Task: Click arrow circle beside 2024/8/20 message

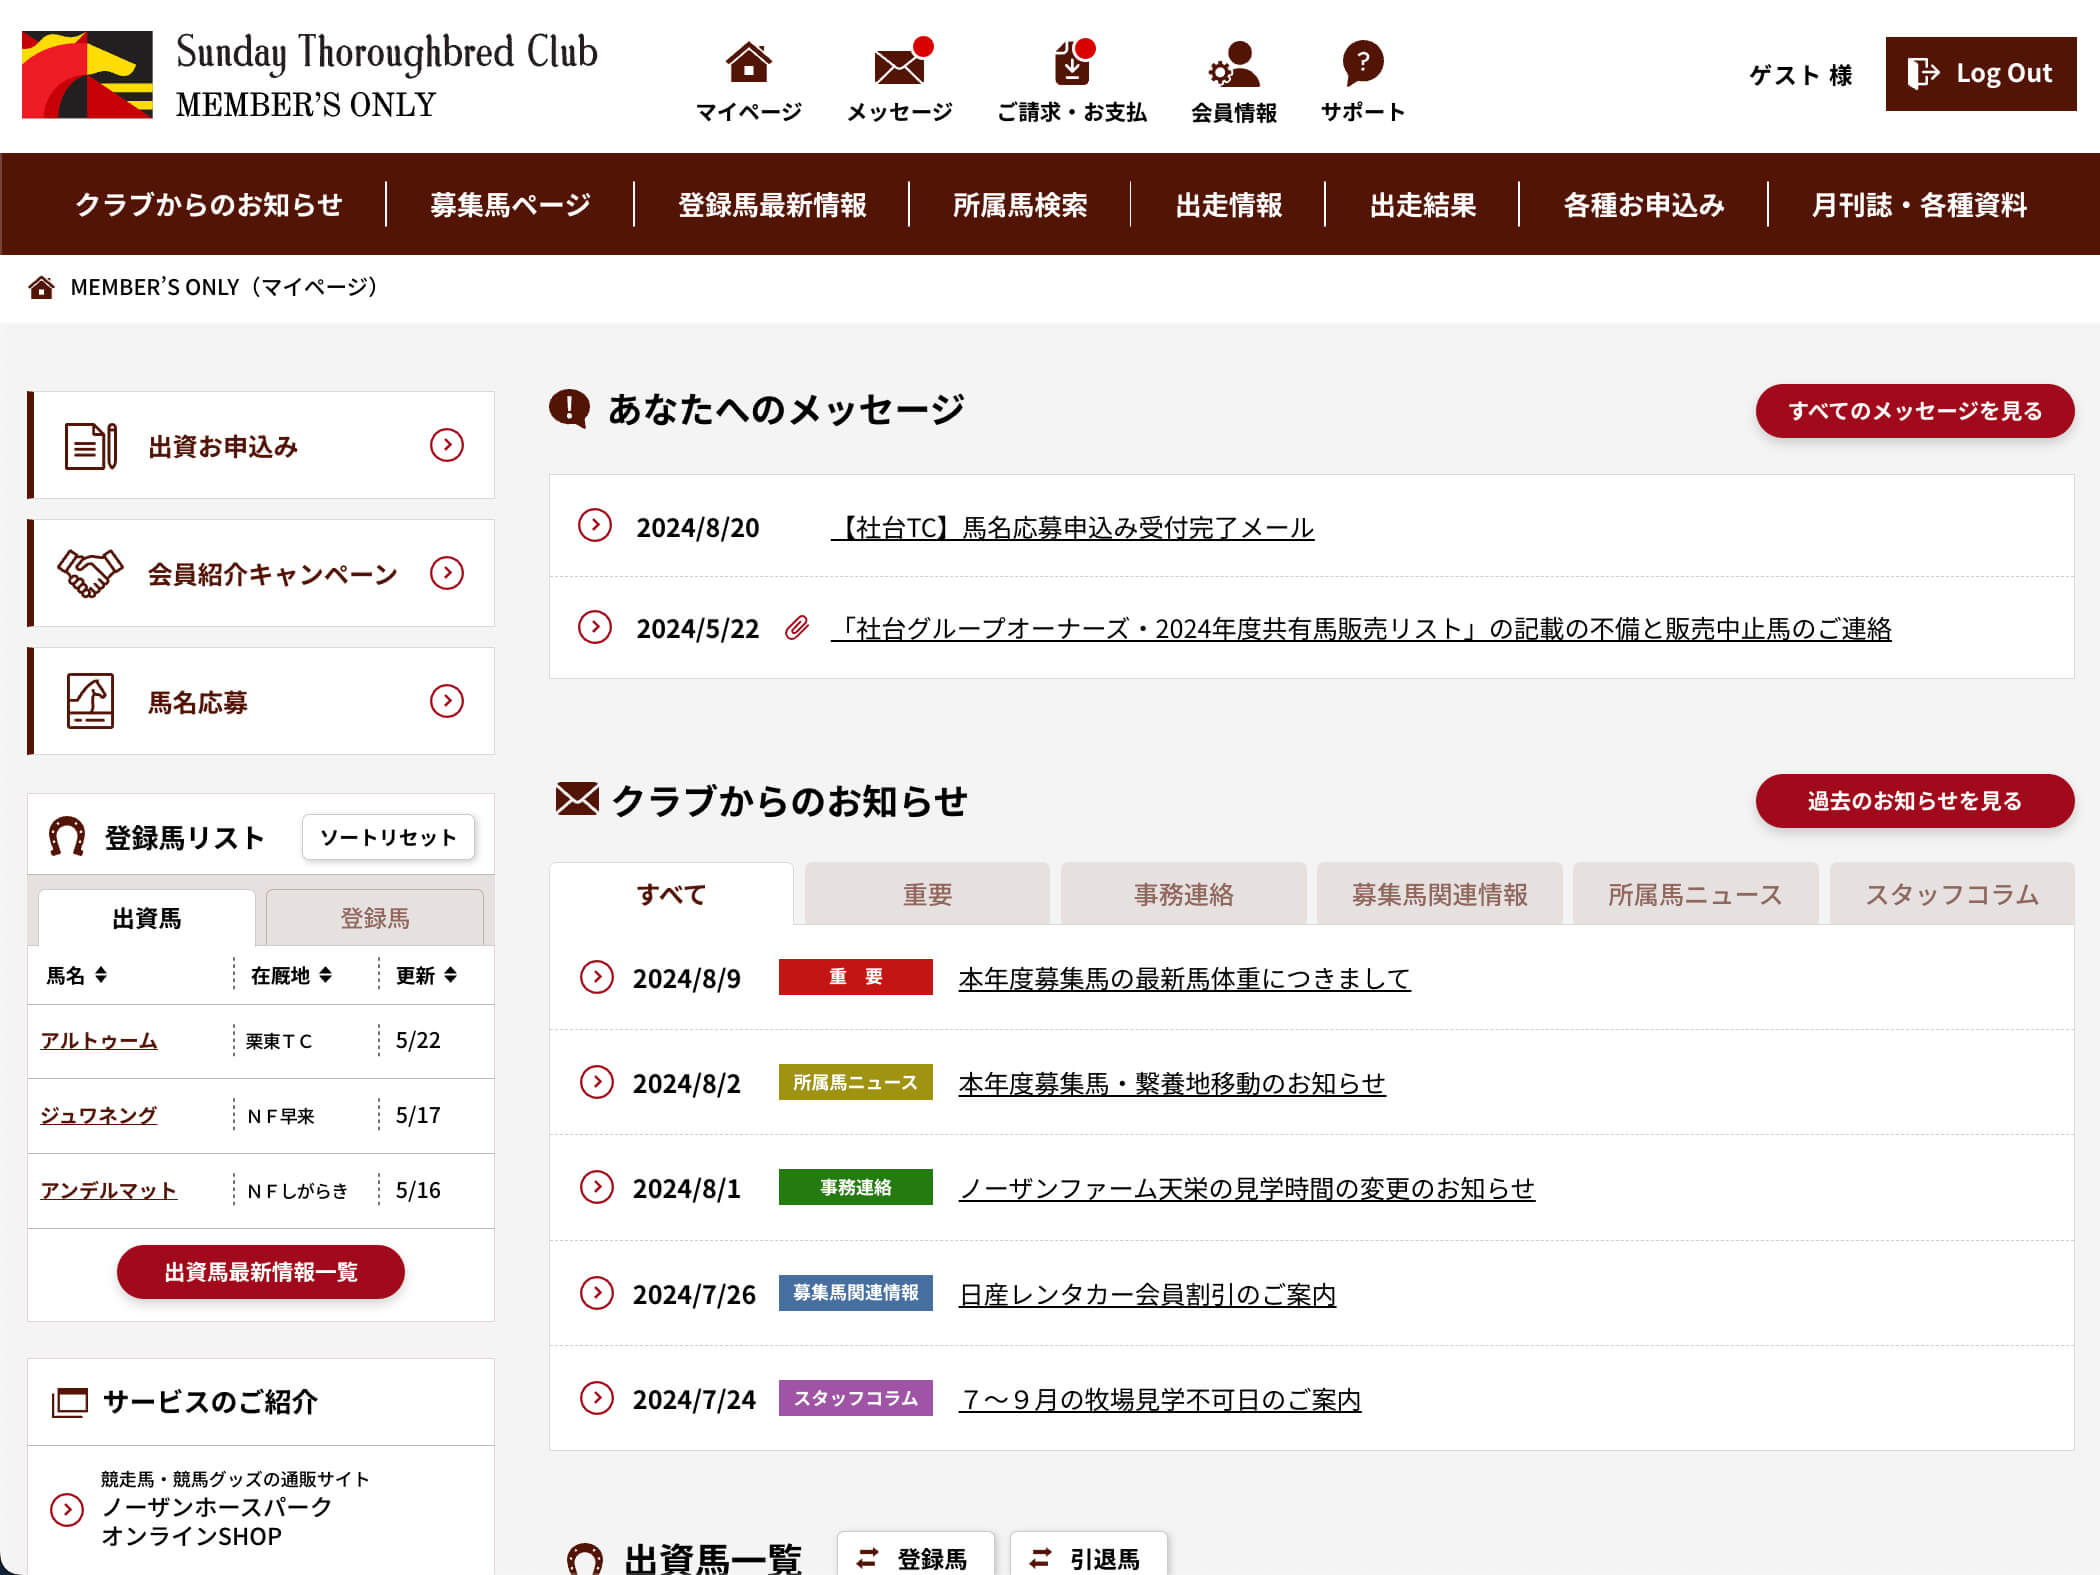Action: tap(595, 526)
